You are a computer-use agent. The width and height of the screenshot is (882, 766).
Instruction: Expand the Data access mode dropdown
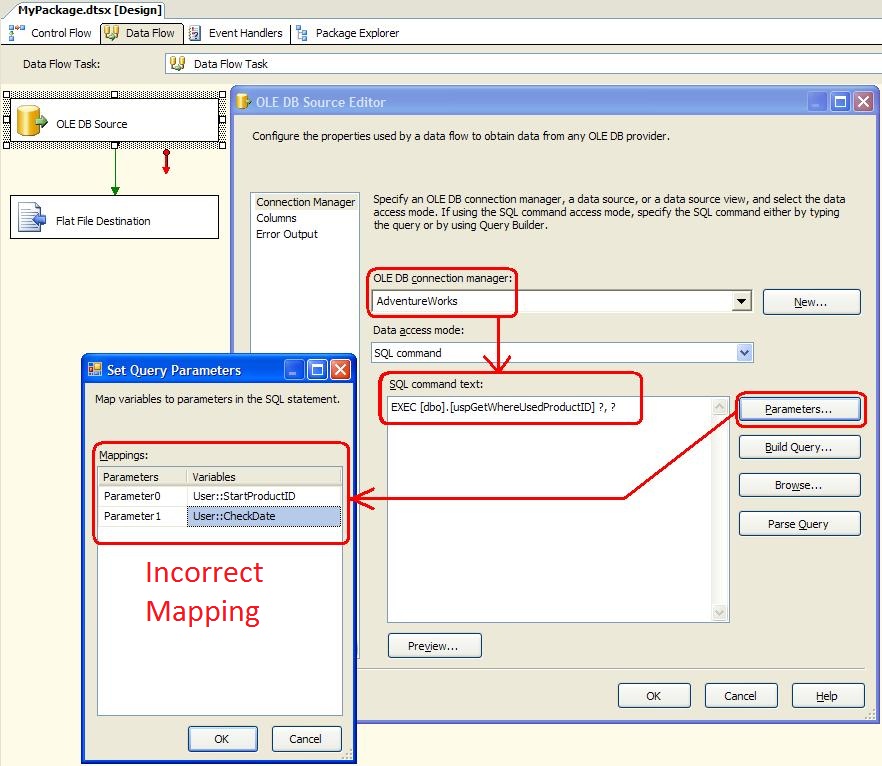(x=743, y=353)
